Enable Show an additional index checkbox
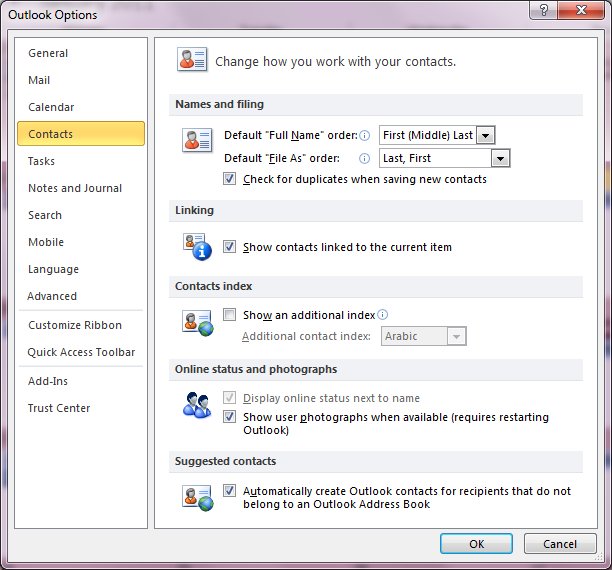Viewport: 612px width, 570px height. coord(230,315)
